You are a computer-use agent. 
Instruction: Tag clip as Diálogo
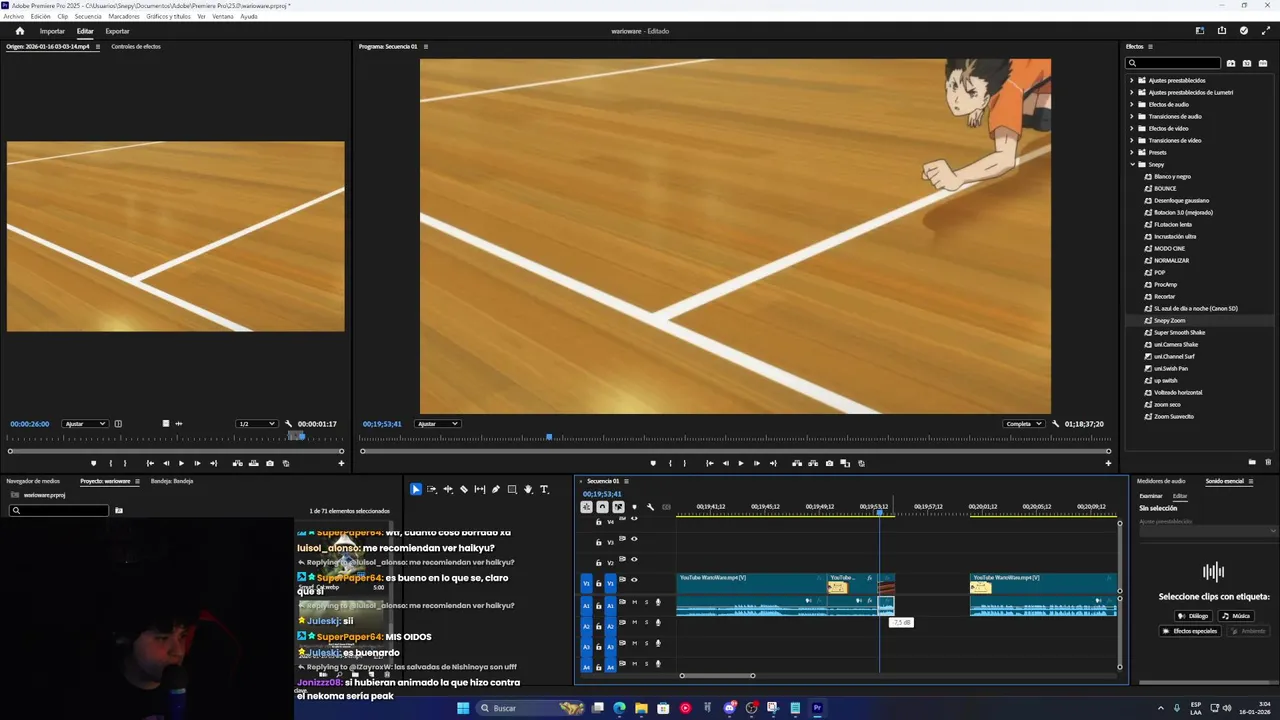coord(1193,616)
